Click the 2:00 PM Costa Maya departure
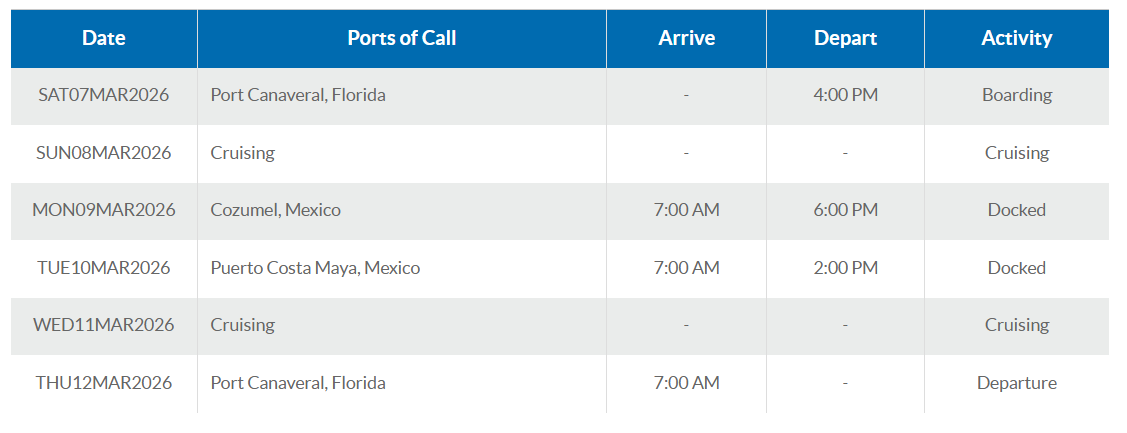Viewport: 1127px width, 433px height. coord(845,268)
